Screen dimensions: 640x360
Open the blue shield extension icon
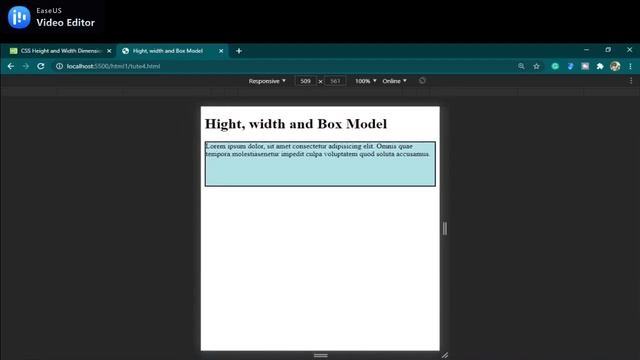(570, 66)
